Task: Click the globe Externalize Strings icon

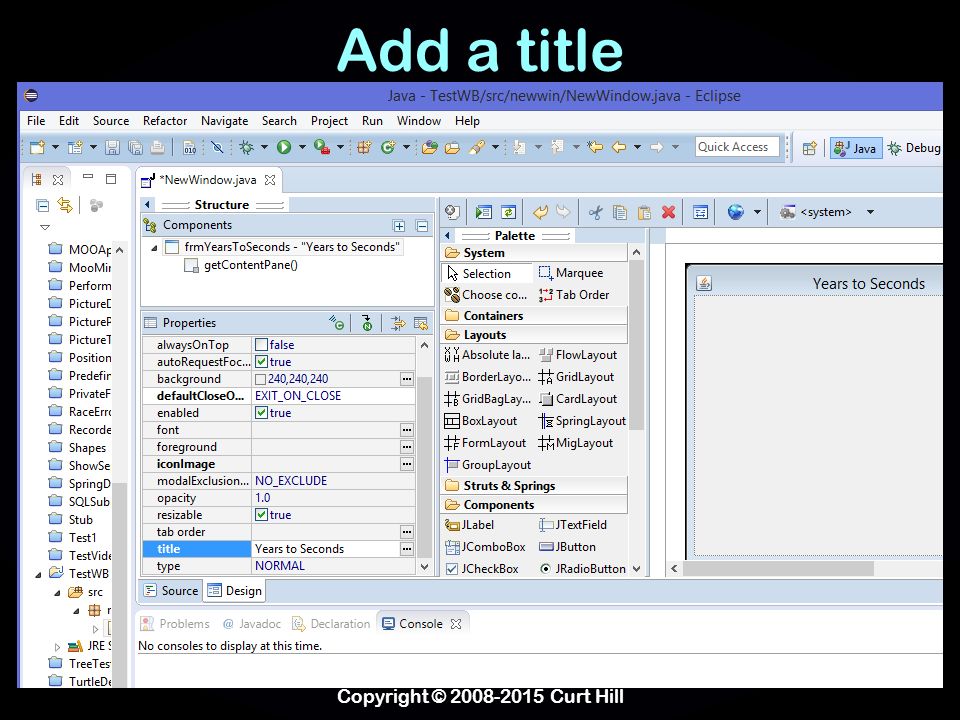Action: pos(735,212)
